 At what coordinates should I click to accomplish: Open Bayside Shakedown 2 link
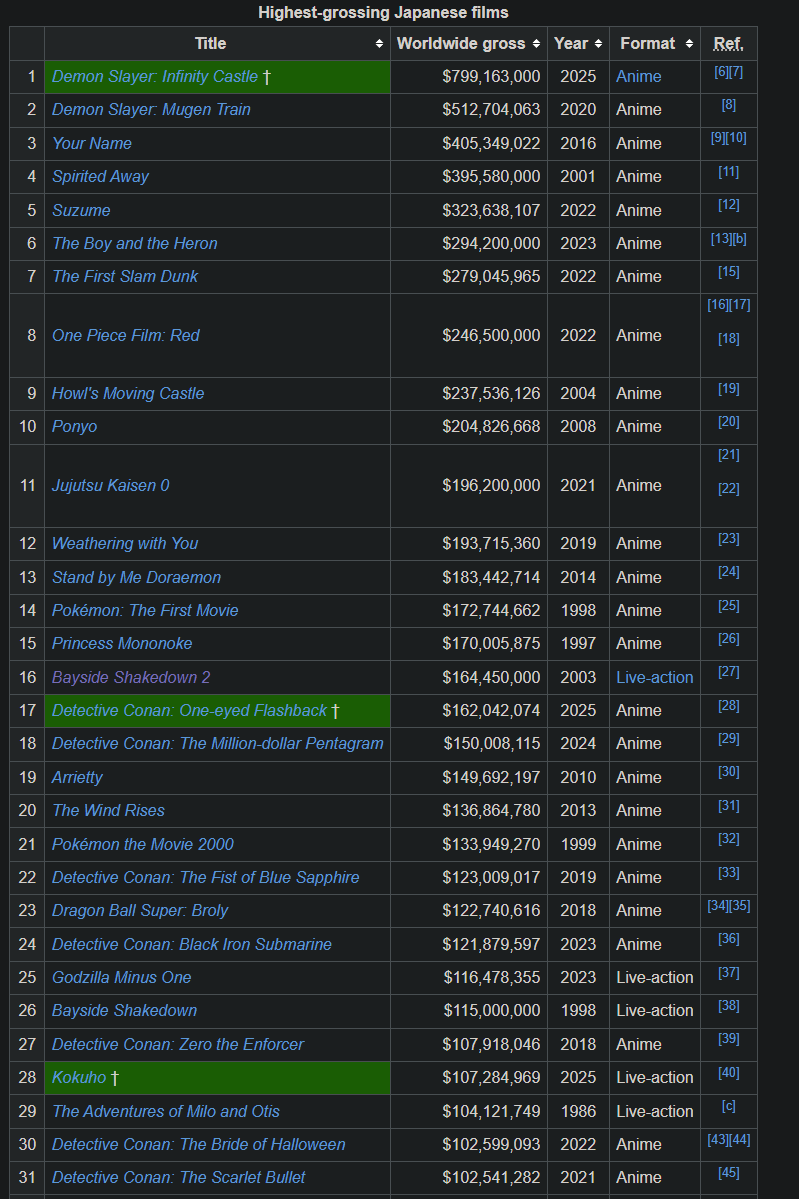coord(131,677)
